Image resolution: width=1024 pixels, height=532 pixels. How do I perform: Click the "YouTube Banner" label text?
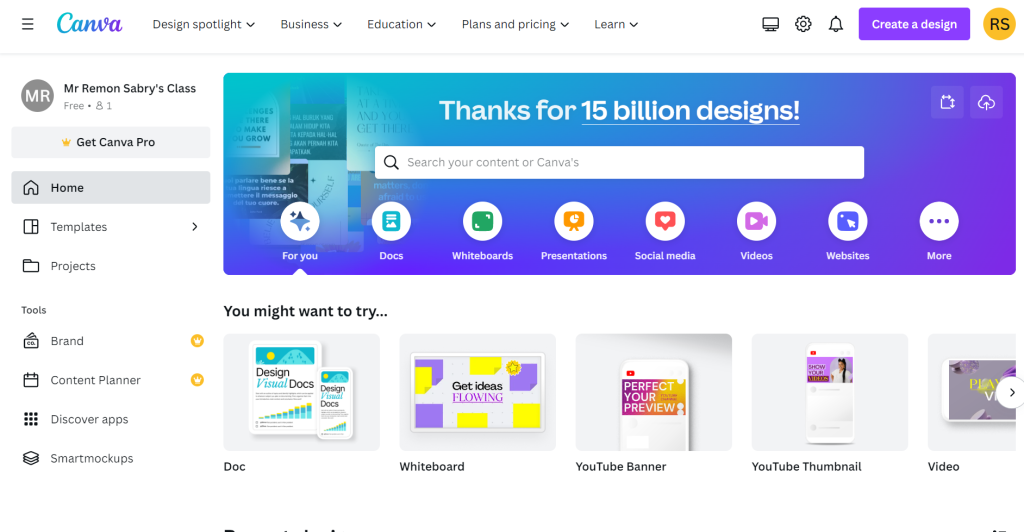pos(620,467)
